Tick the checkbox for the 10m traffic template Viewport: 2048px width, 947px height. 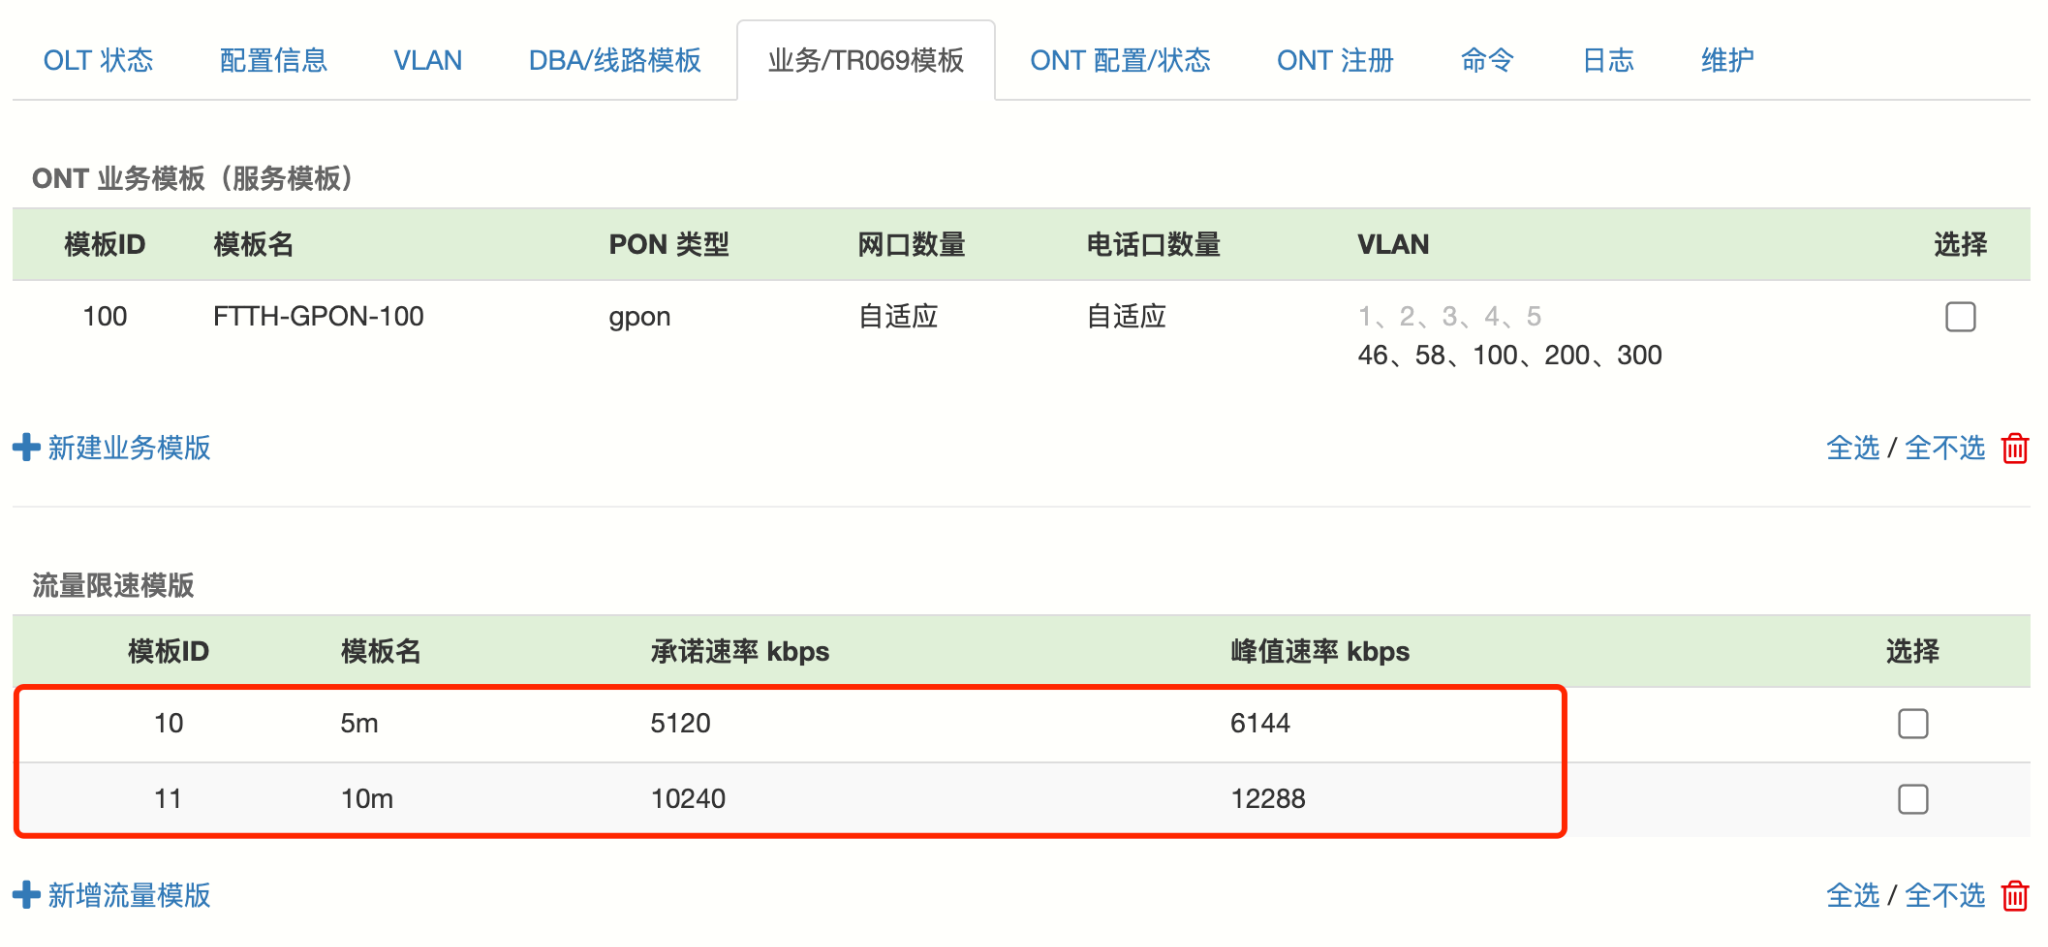click(1912, 799)
